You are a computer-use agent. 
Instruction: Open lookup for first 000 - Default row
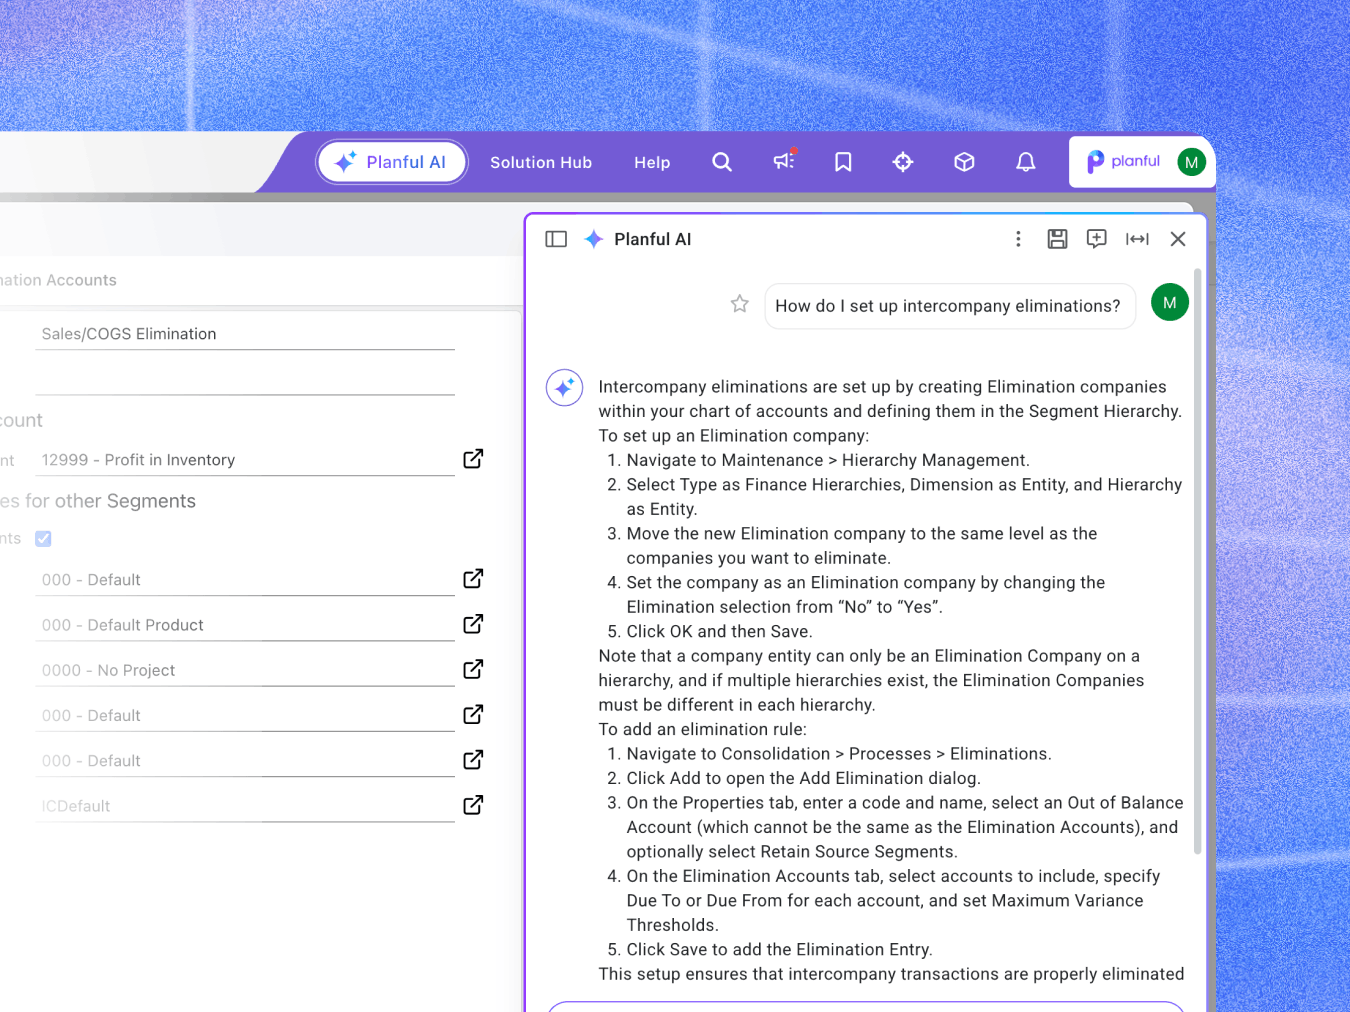(x=474, y=579)
